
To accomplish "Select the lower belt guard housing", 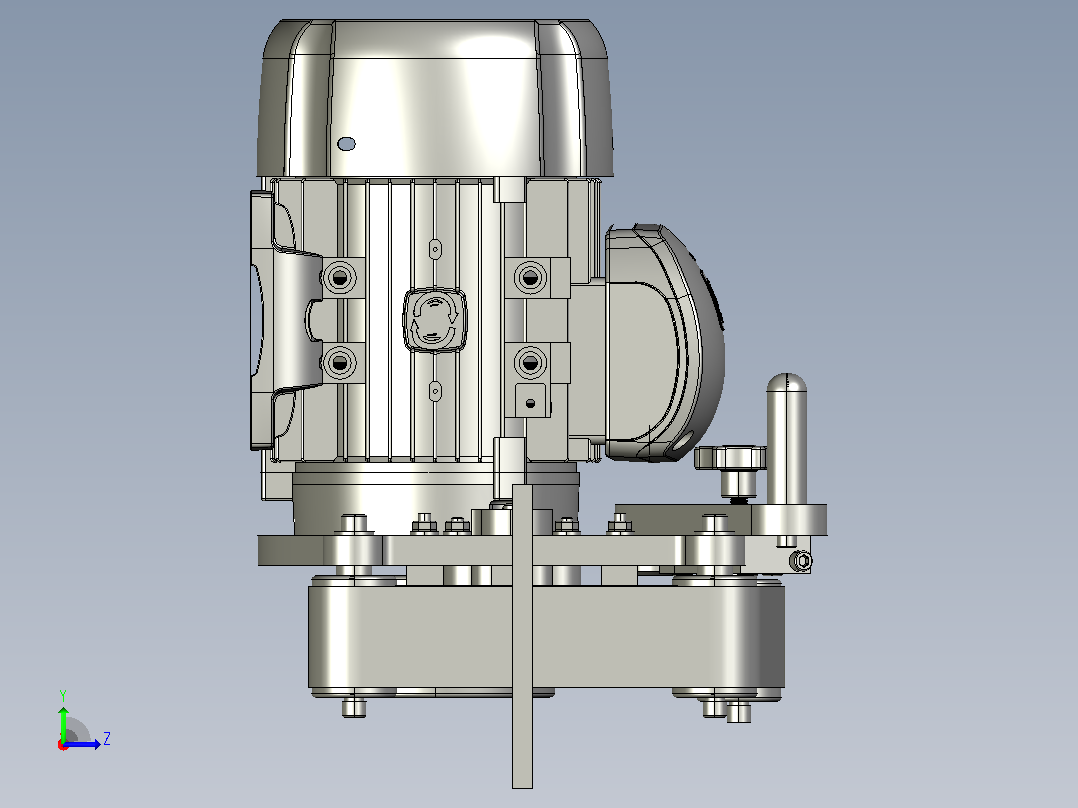I will tap(547, 636).
